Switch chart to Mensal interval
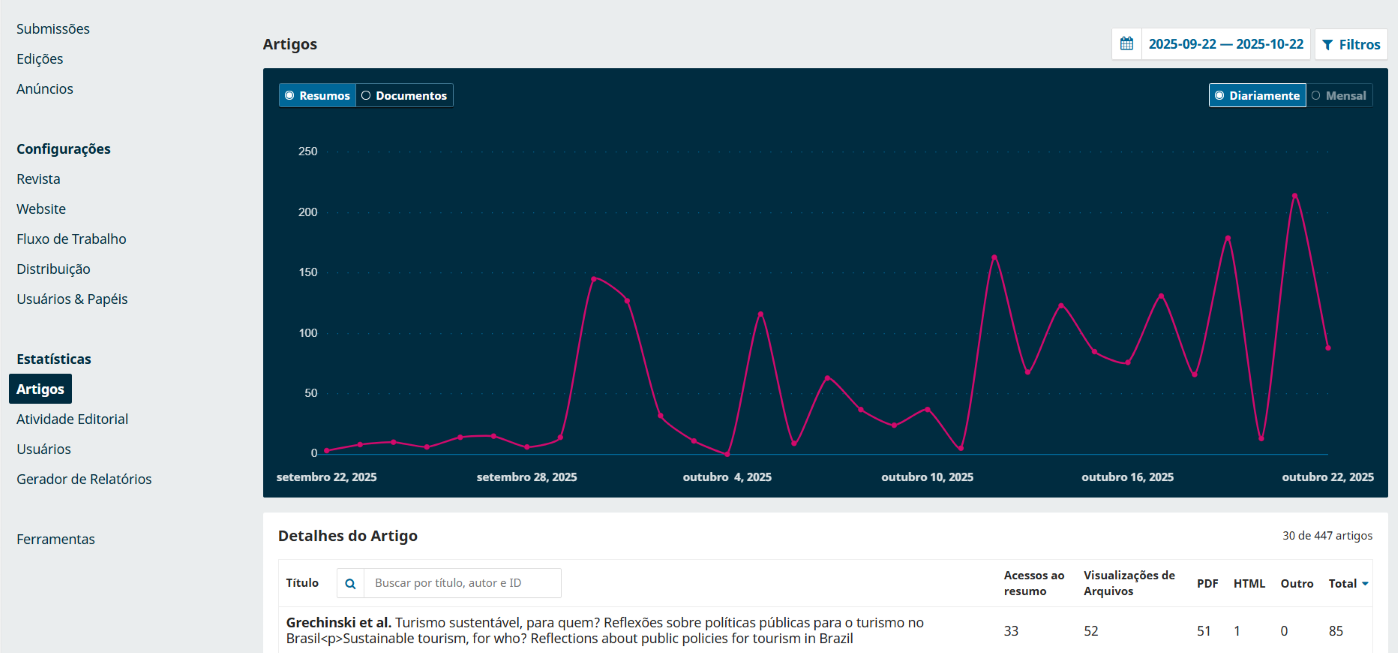This screenshot has height=653, width=1398. point(1339,95)
